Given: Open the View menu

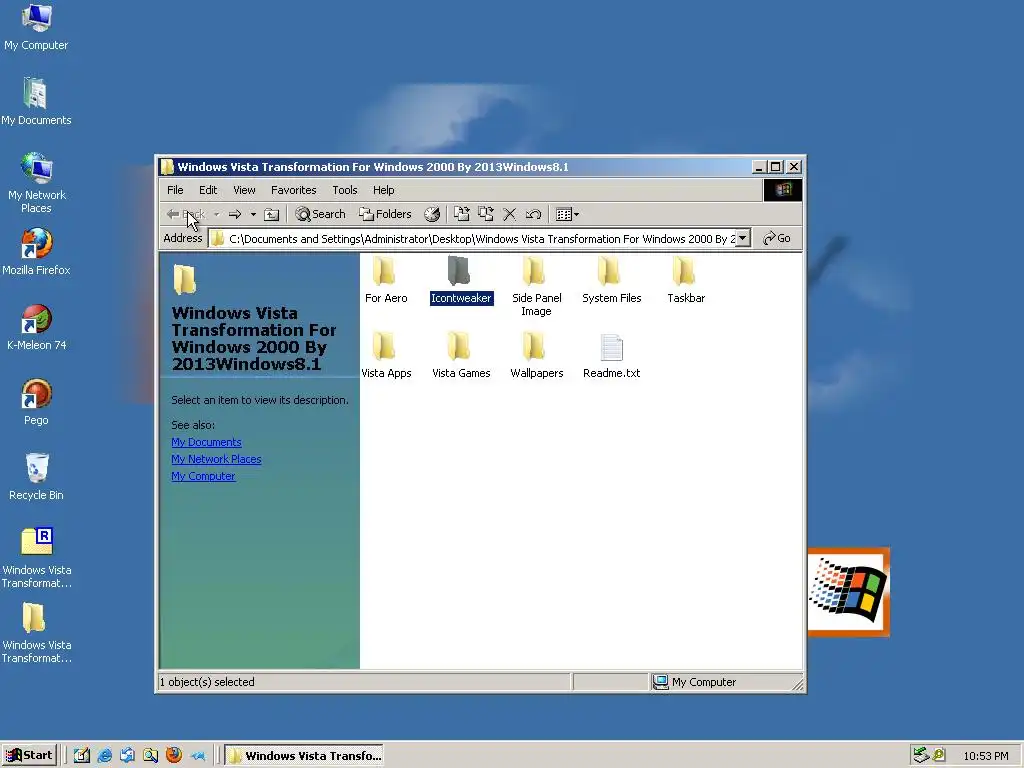Looking at the screenshot, I should point(244,190).
